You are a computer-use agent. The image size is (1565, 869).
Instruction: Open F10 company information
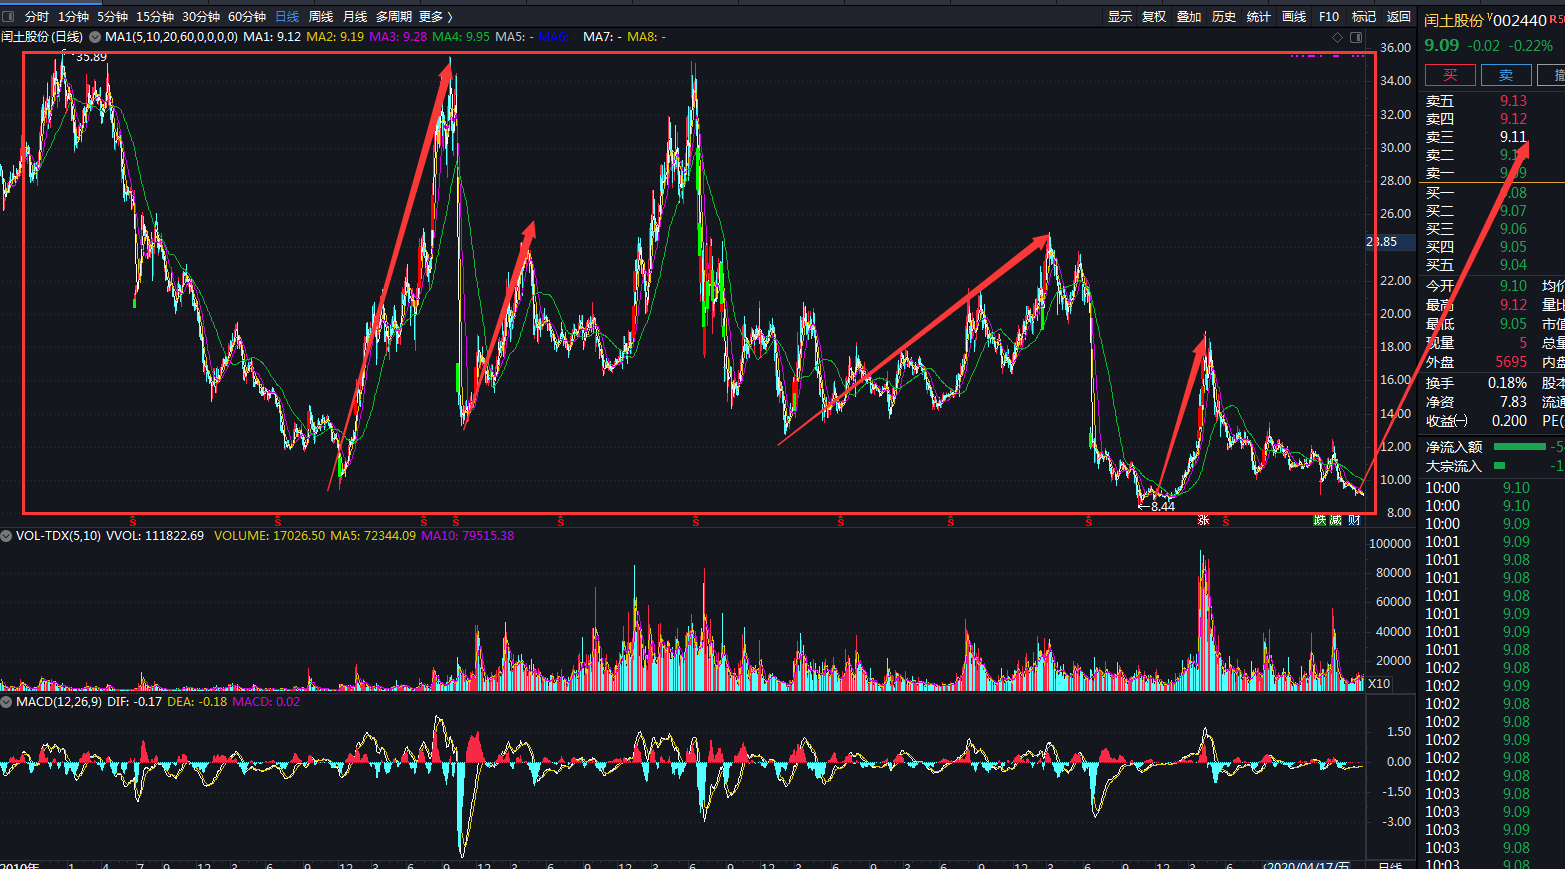click(x=1329, y=16)
